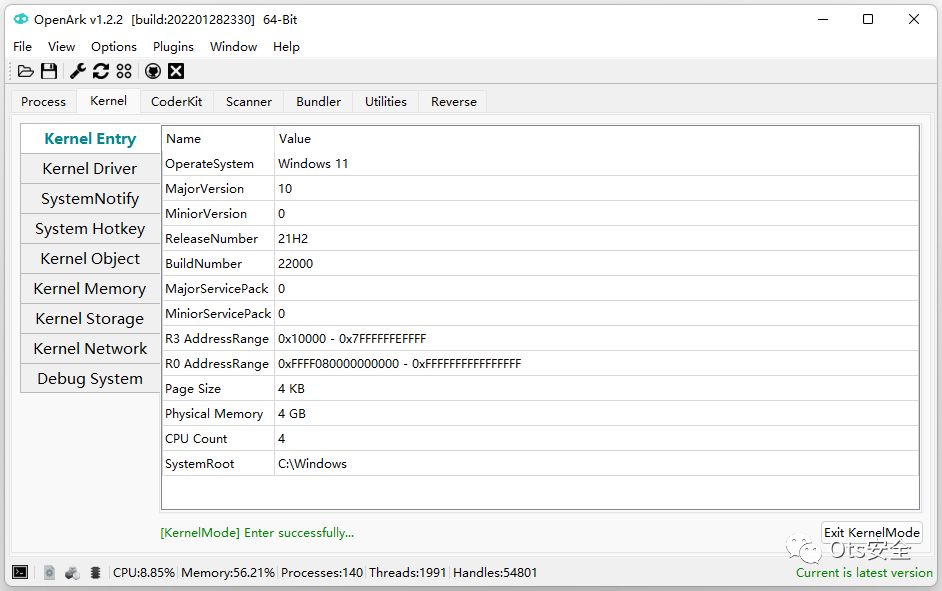Screen dimensions: 942x591
Task: Switch to the CoderKit tab
Action: (177, 102)
